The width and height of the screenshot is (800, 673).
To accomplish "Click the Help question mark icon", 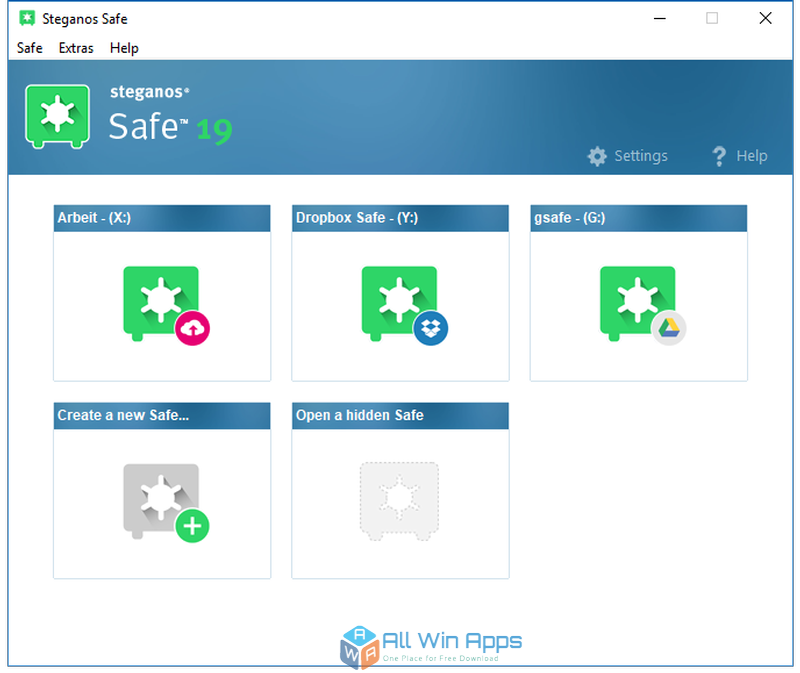I will 719,156.
